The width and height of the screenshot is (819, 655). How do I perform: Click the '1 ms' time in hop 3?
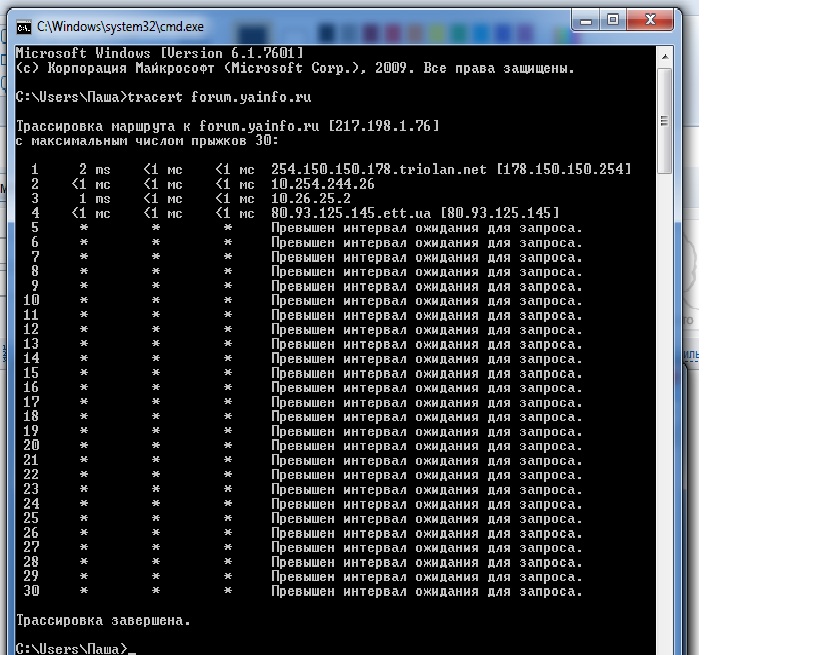[x=95, y=198]
